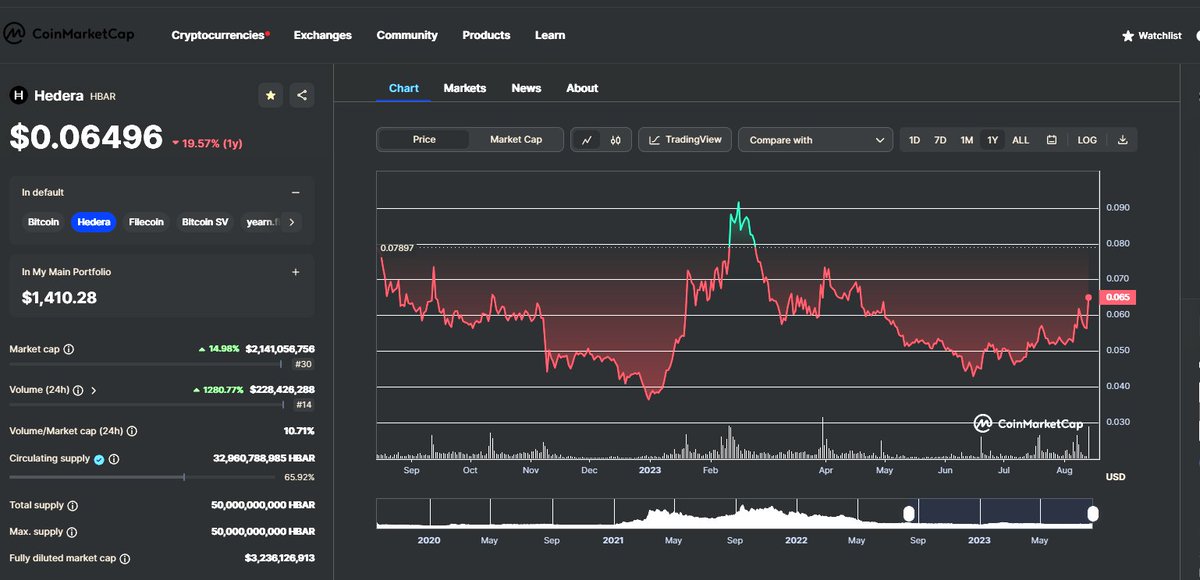Image resolution: width=1200 pixels, height=580 pixels.
Task: Open Circulating supply info tooltip icon
Action: [114, 459]
